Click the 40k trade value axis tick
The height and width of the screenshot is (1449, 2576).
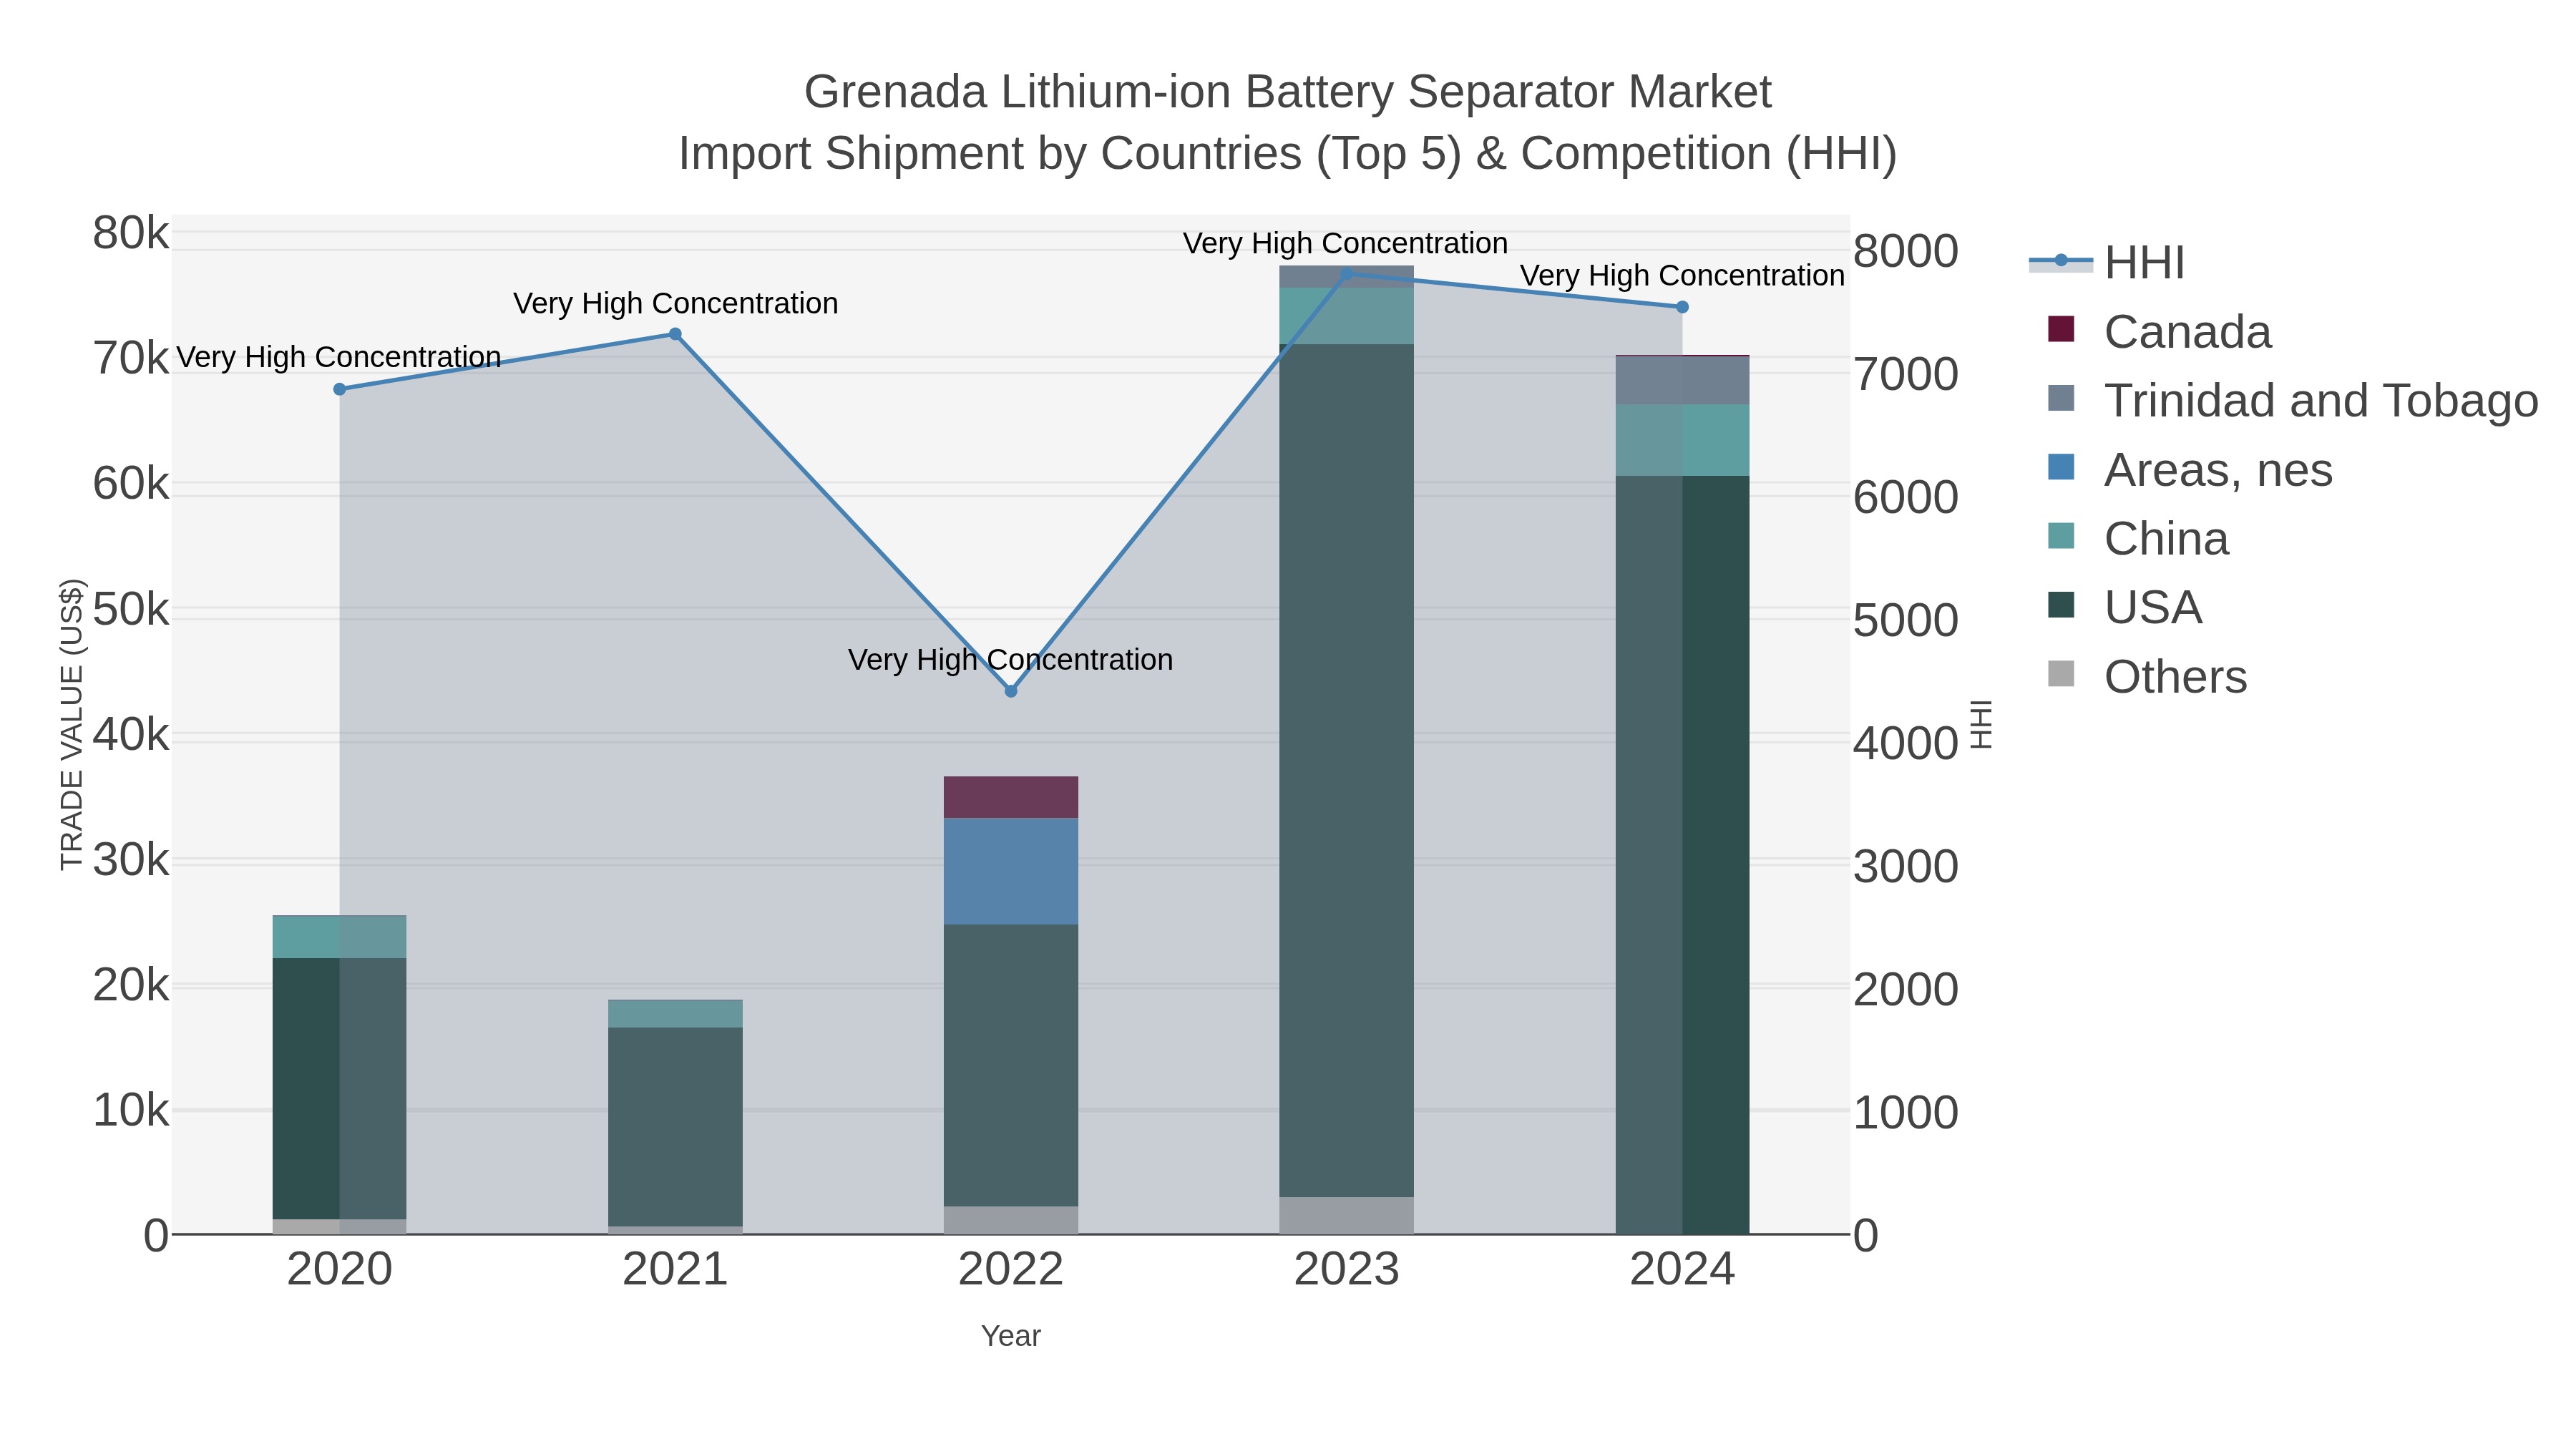pyautogui.click(x=131, y=735)
